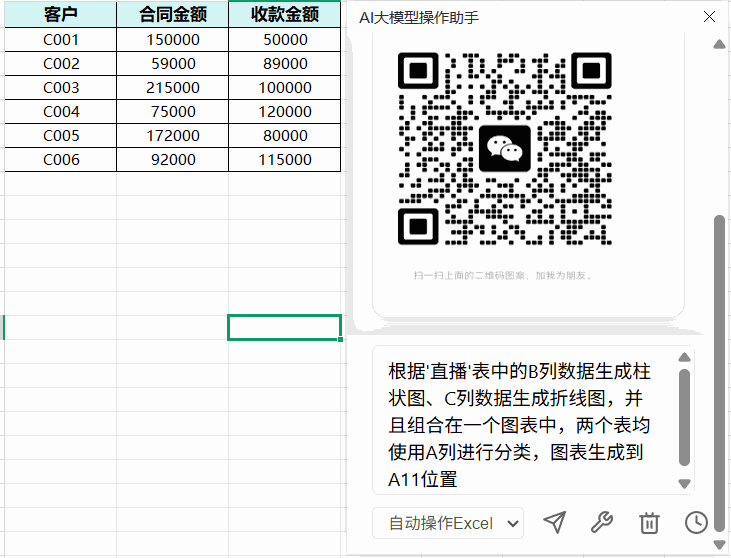The width and height of the screenshot is (731, 558).
Task: Select cell containing C006
Action: point(61,159)
